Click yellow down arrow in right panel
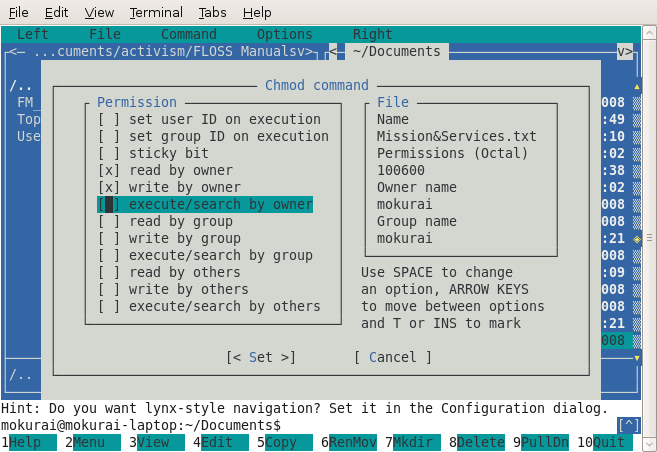 [637, 358]
